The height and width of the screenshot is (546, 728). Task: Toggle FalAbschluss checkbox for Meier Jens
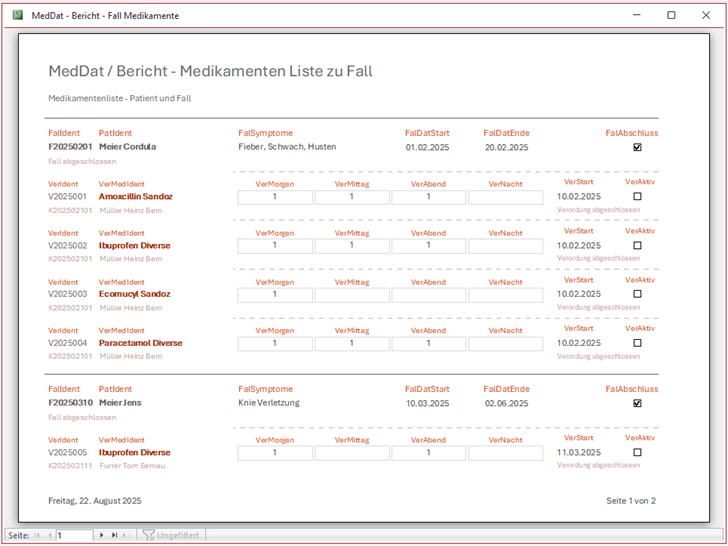pyautogui.click(x=637, y=403)
